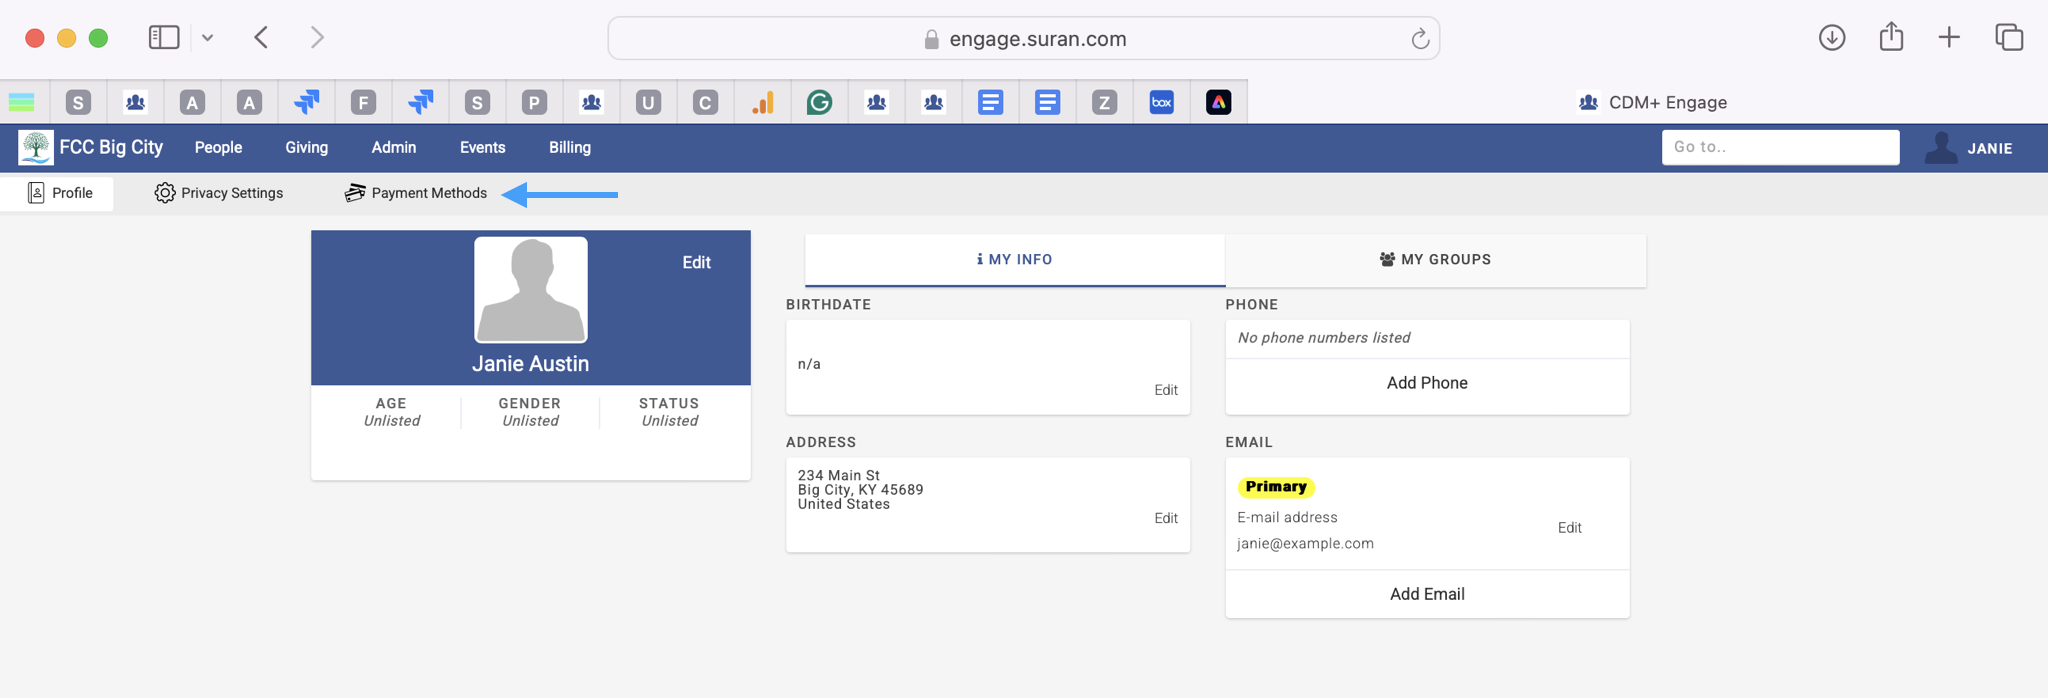This screenshot has height=698, width=2048.
Task: Open the People menu
Action: click(x=218, y=148)
